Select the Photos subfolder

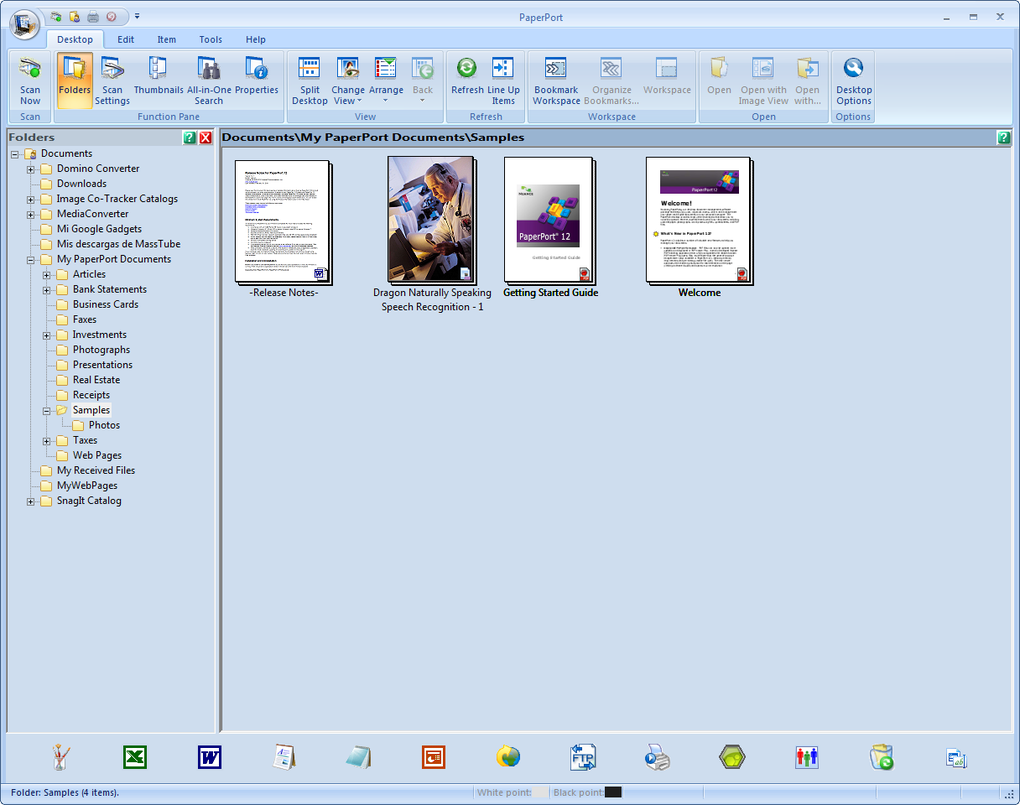[x=104, y=425]
